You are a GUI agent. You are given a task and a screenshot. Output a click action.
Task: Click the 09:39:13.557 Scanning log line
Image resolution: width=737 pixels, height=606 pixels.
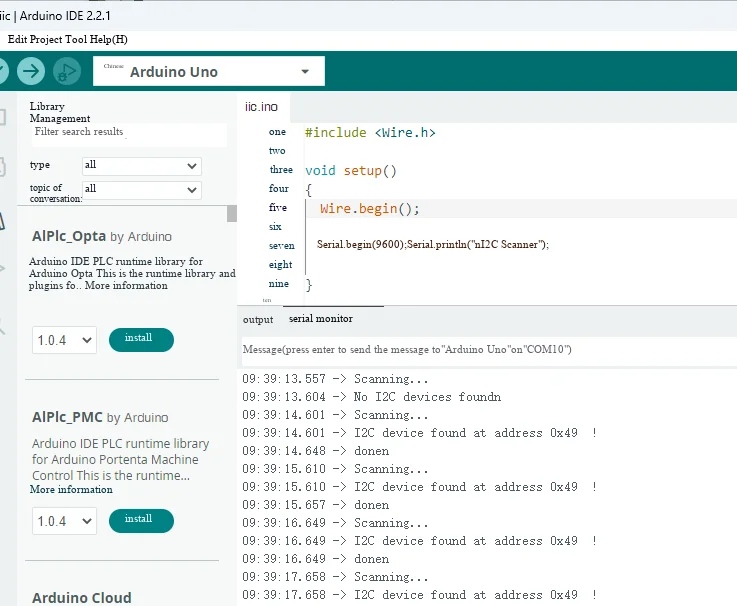(x=335, y=379)
